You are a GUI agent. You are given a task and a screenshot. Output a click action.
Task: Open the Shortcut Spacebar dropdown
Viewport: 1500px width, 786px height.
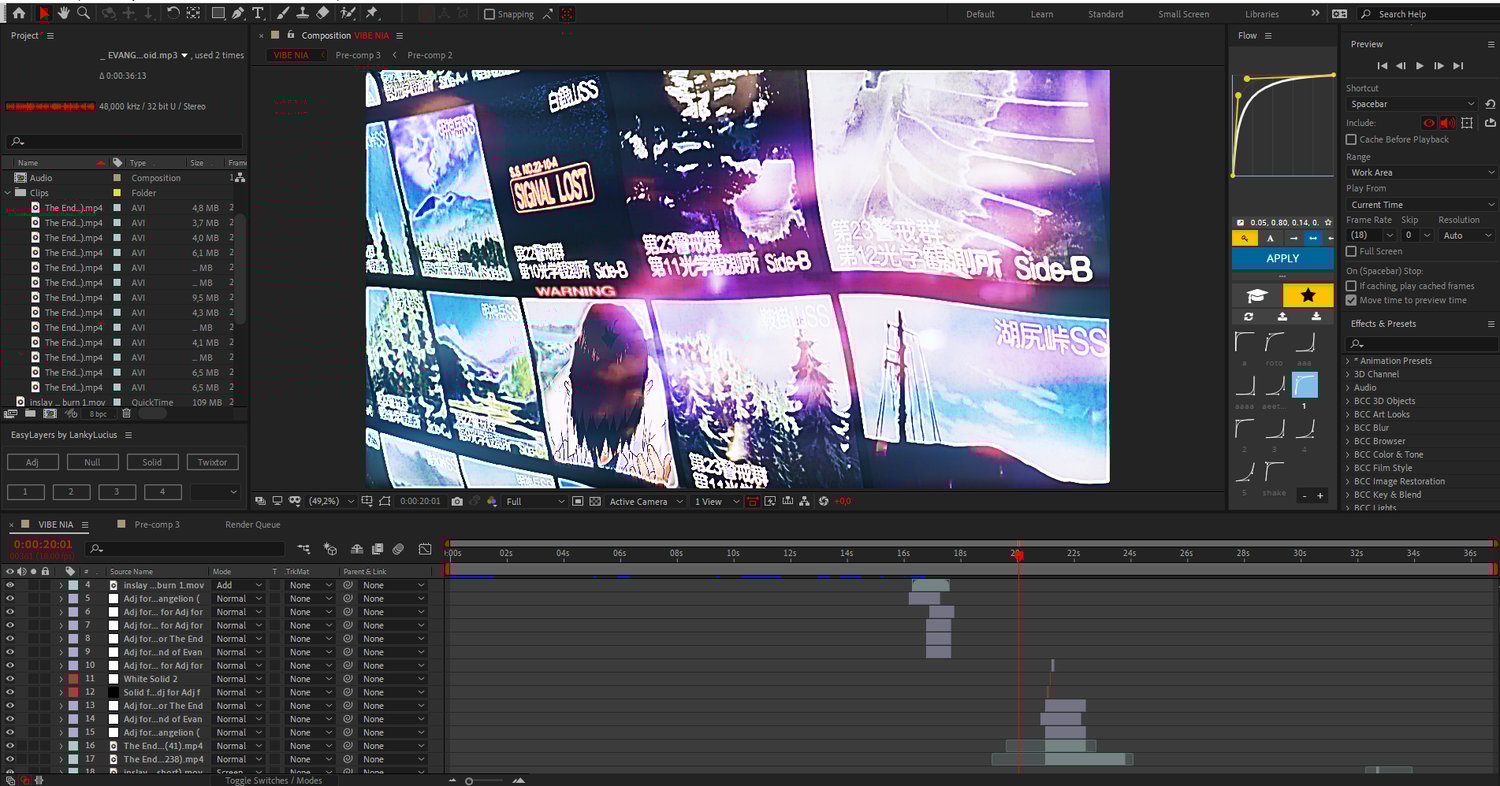coord(1411,104)
